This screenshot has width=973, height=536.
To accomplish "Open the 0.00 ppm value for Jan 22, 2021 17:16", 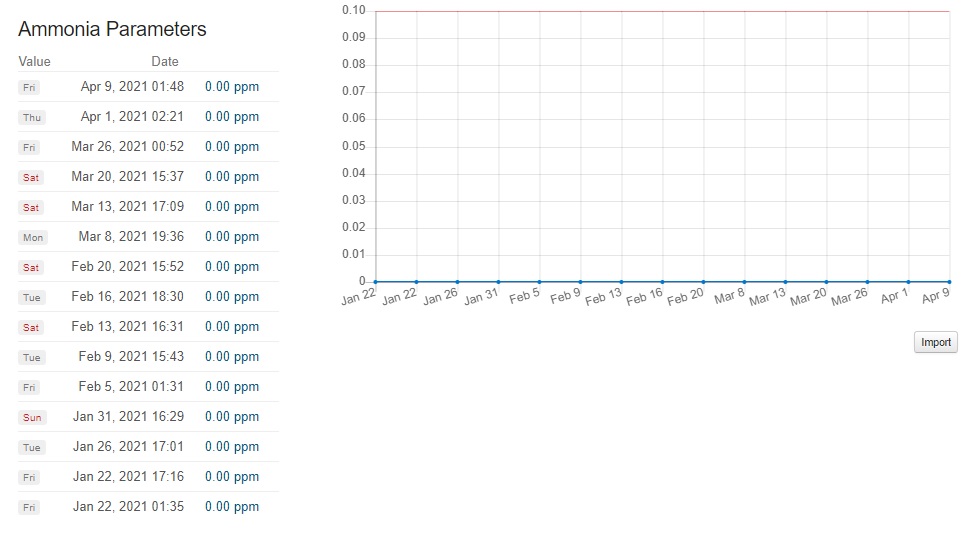I will [232, 476].
